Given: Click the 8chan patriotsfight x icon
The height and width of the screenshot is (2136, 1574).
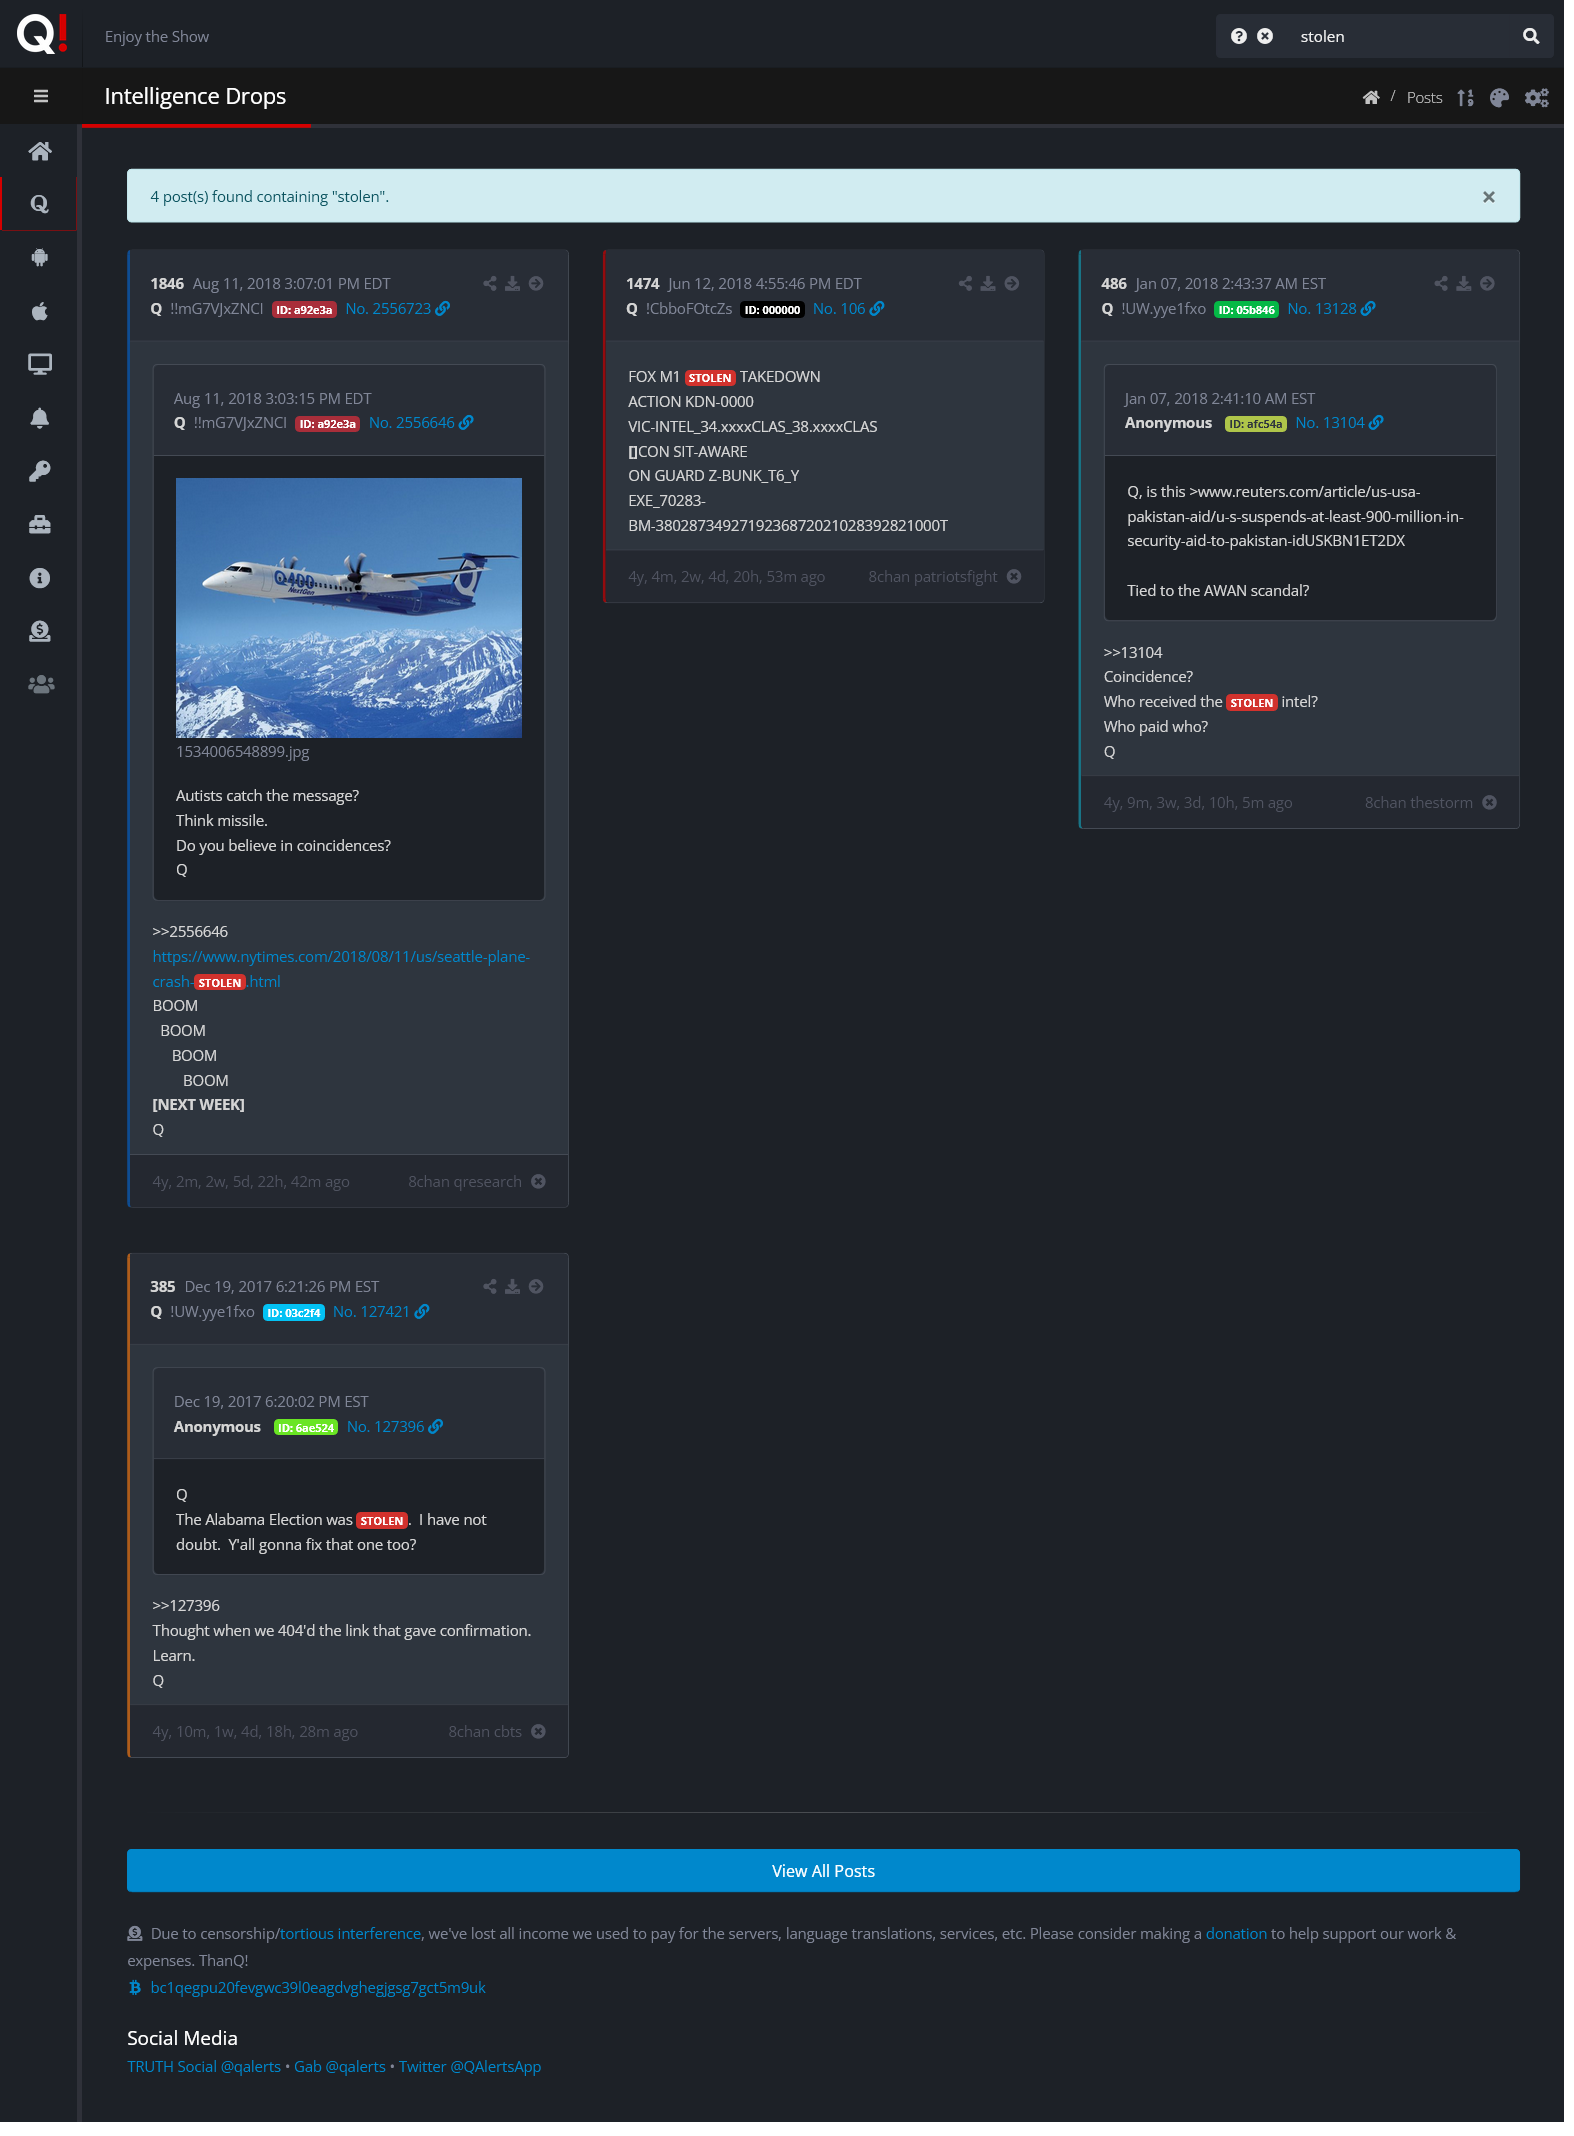Looking at the screenshot, I should (x=1014, y=577).
